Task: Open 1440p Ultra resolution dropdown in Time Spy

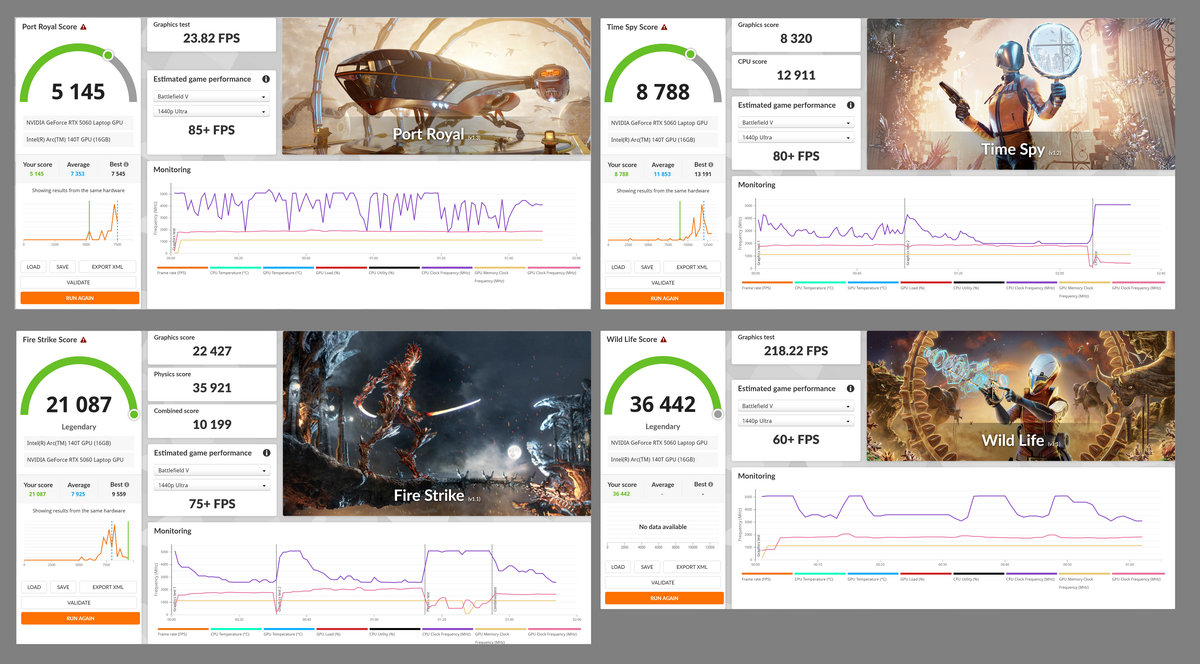Action: pyautogui.click(x=796, y=137)
